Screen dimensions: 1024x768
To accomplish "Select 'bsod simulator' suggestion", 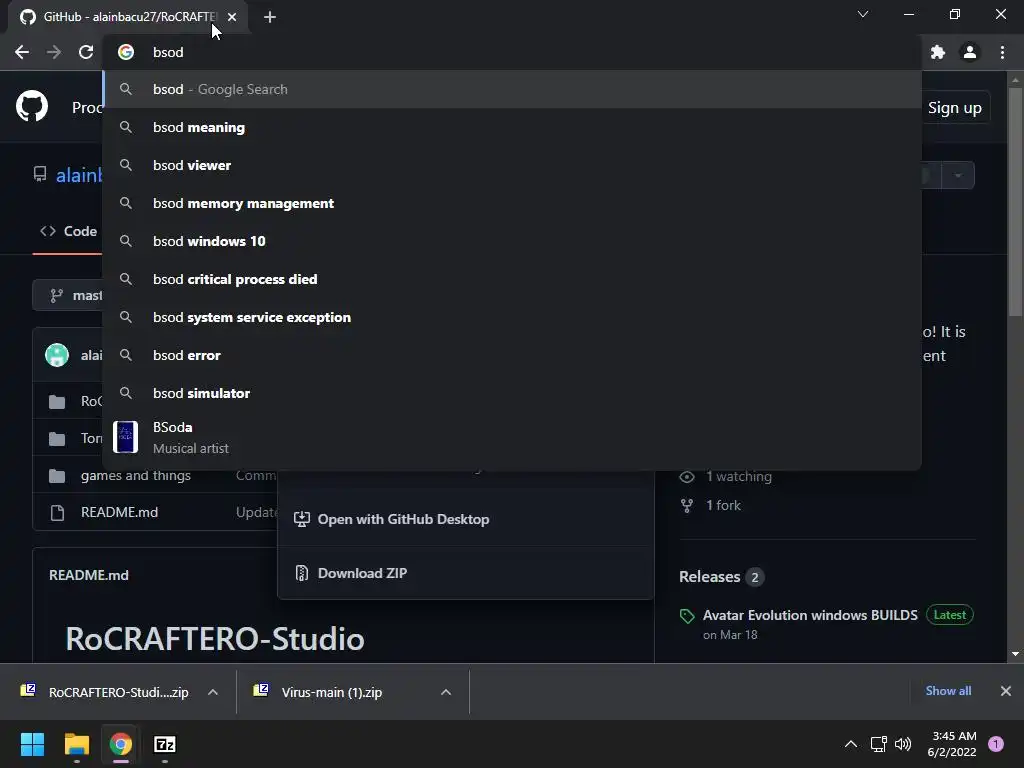I will pyautogui.click(x=512, y=393).
